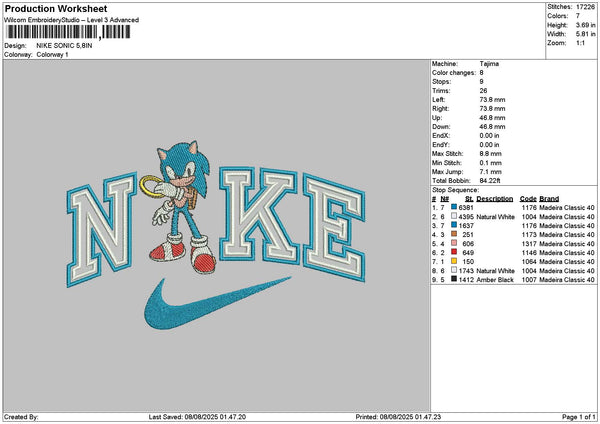Image resolution: width=600 pixels, height=424 pixels.
Task: Select the zoom value '1:1'
Action: tap(580, 43)
